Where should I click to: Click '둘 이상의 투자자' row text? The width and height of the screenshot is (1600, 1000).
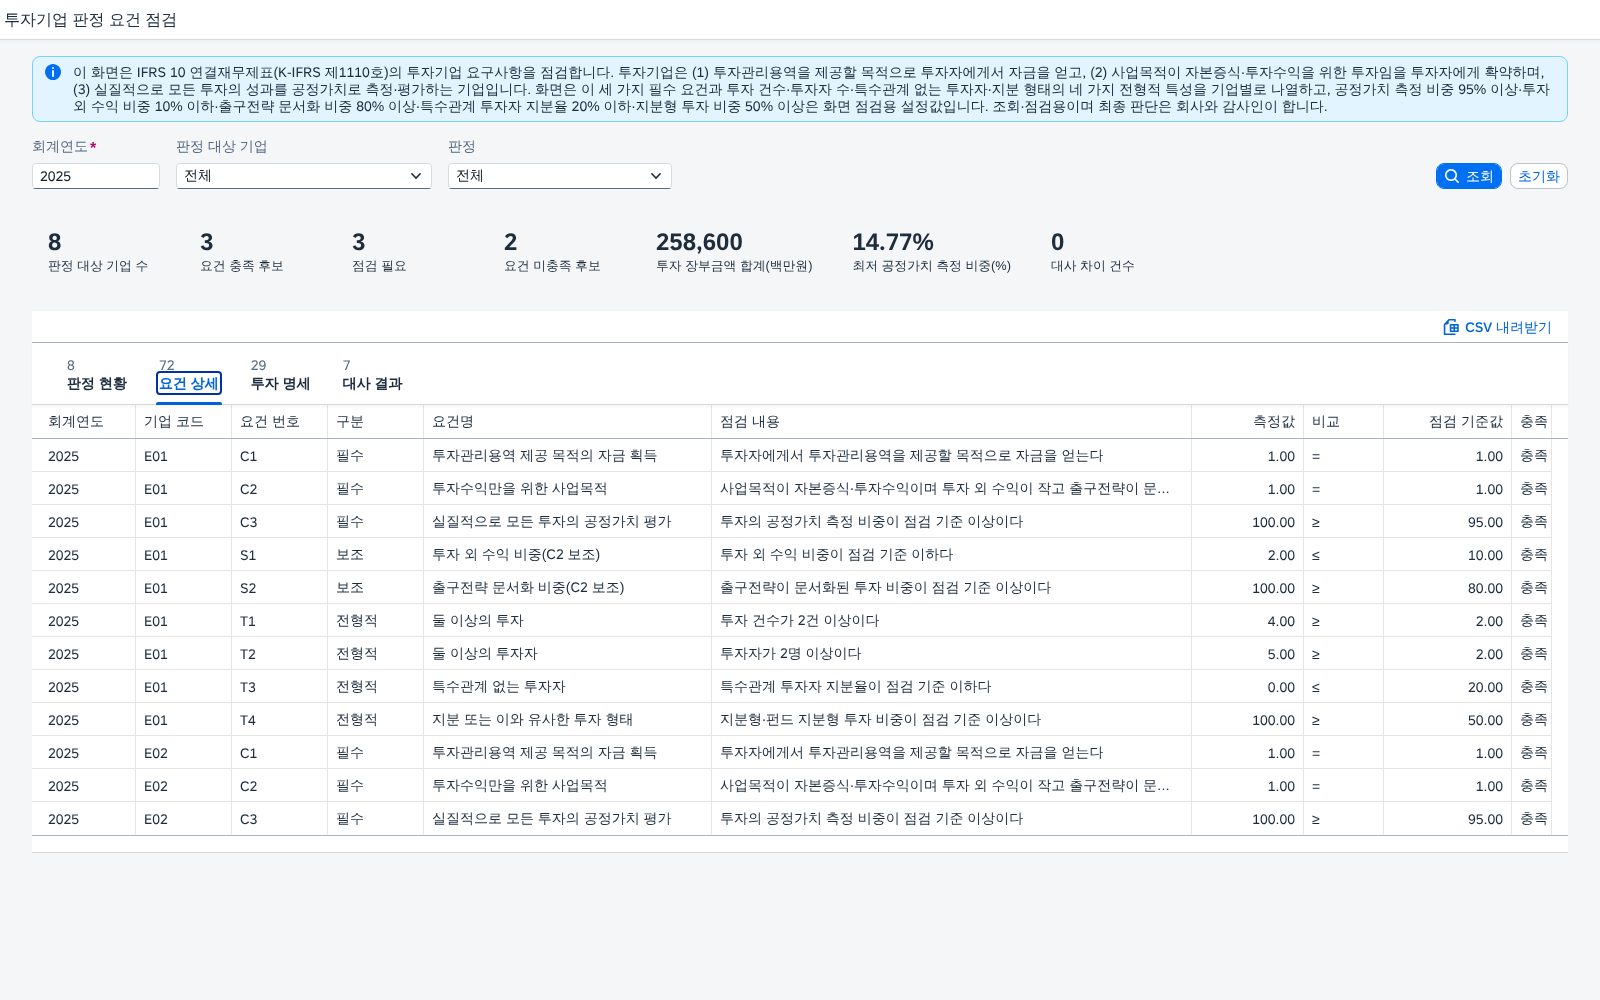485,654
